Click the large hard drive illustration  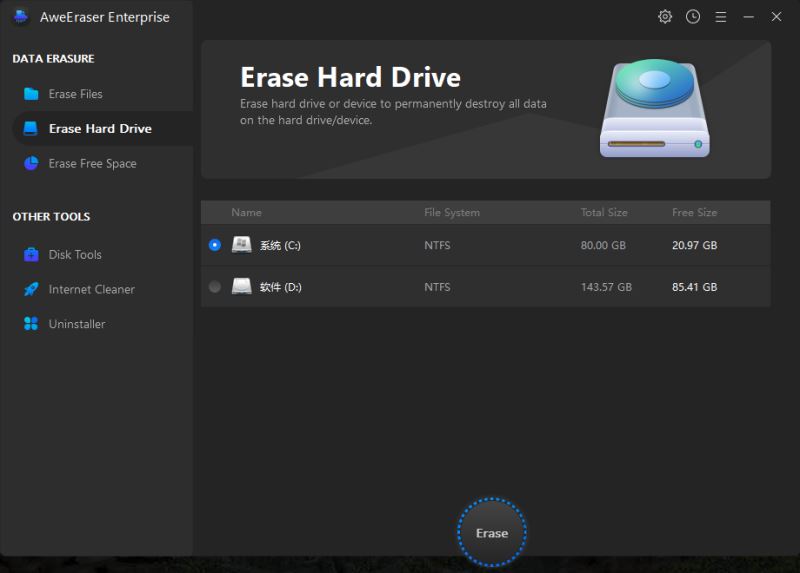[655, 108]
